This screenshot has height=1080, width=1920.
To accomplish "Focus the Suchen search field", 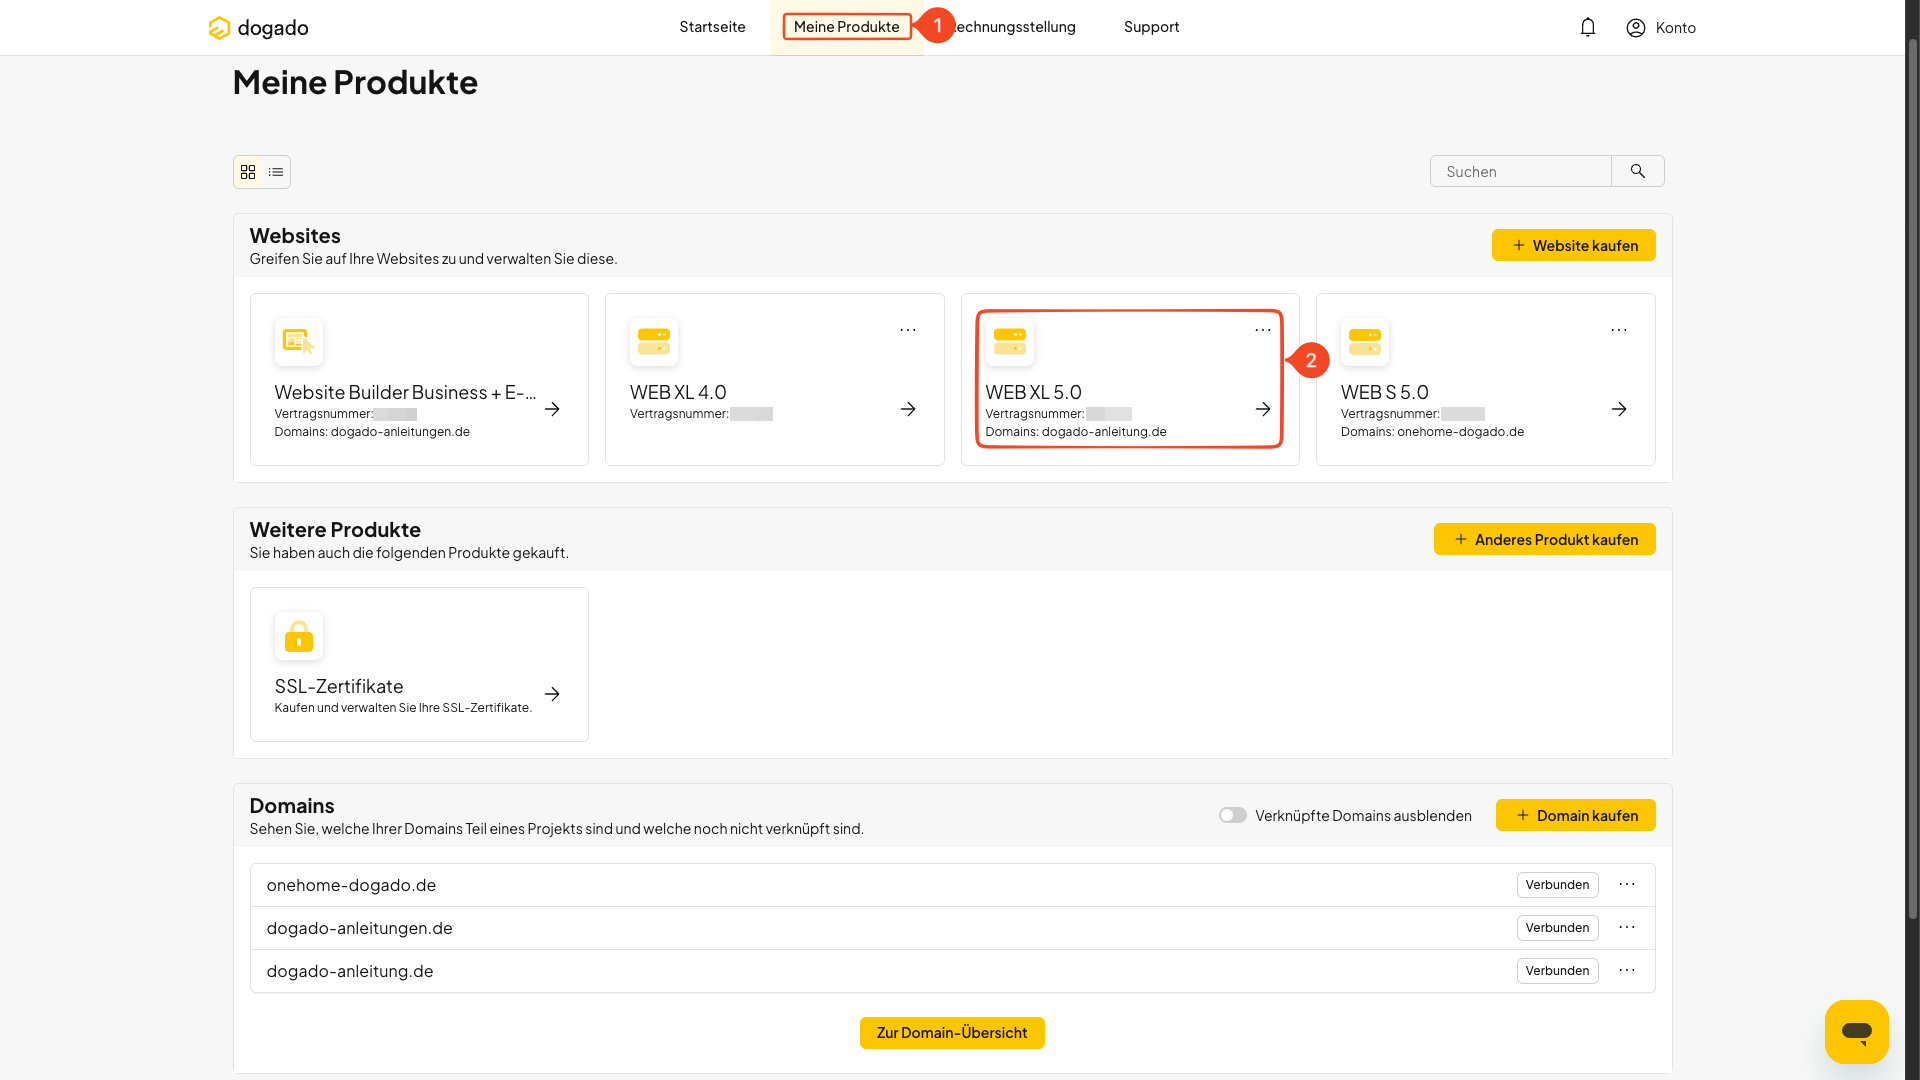I will [x=1521, y=171].
